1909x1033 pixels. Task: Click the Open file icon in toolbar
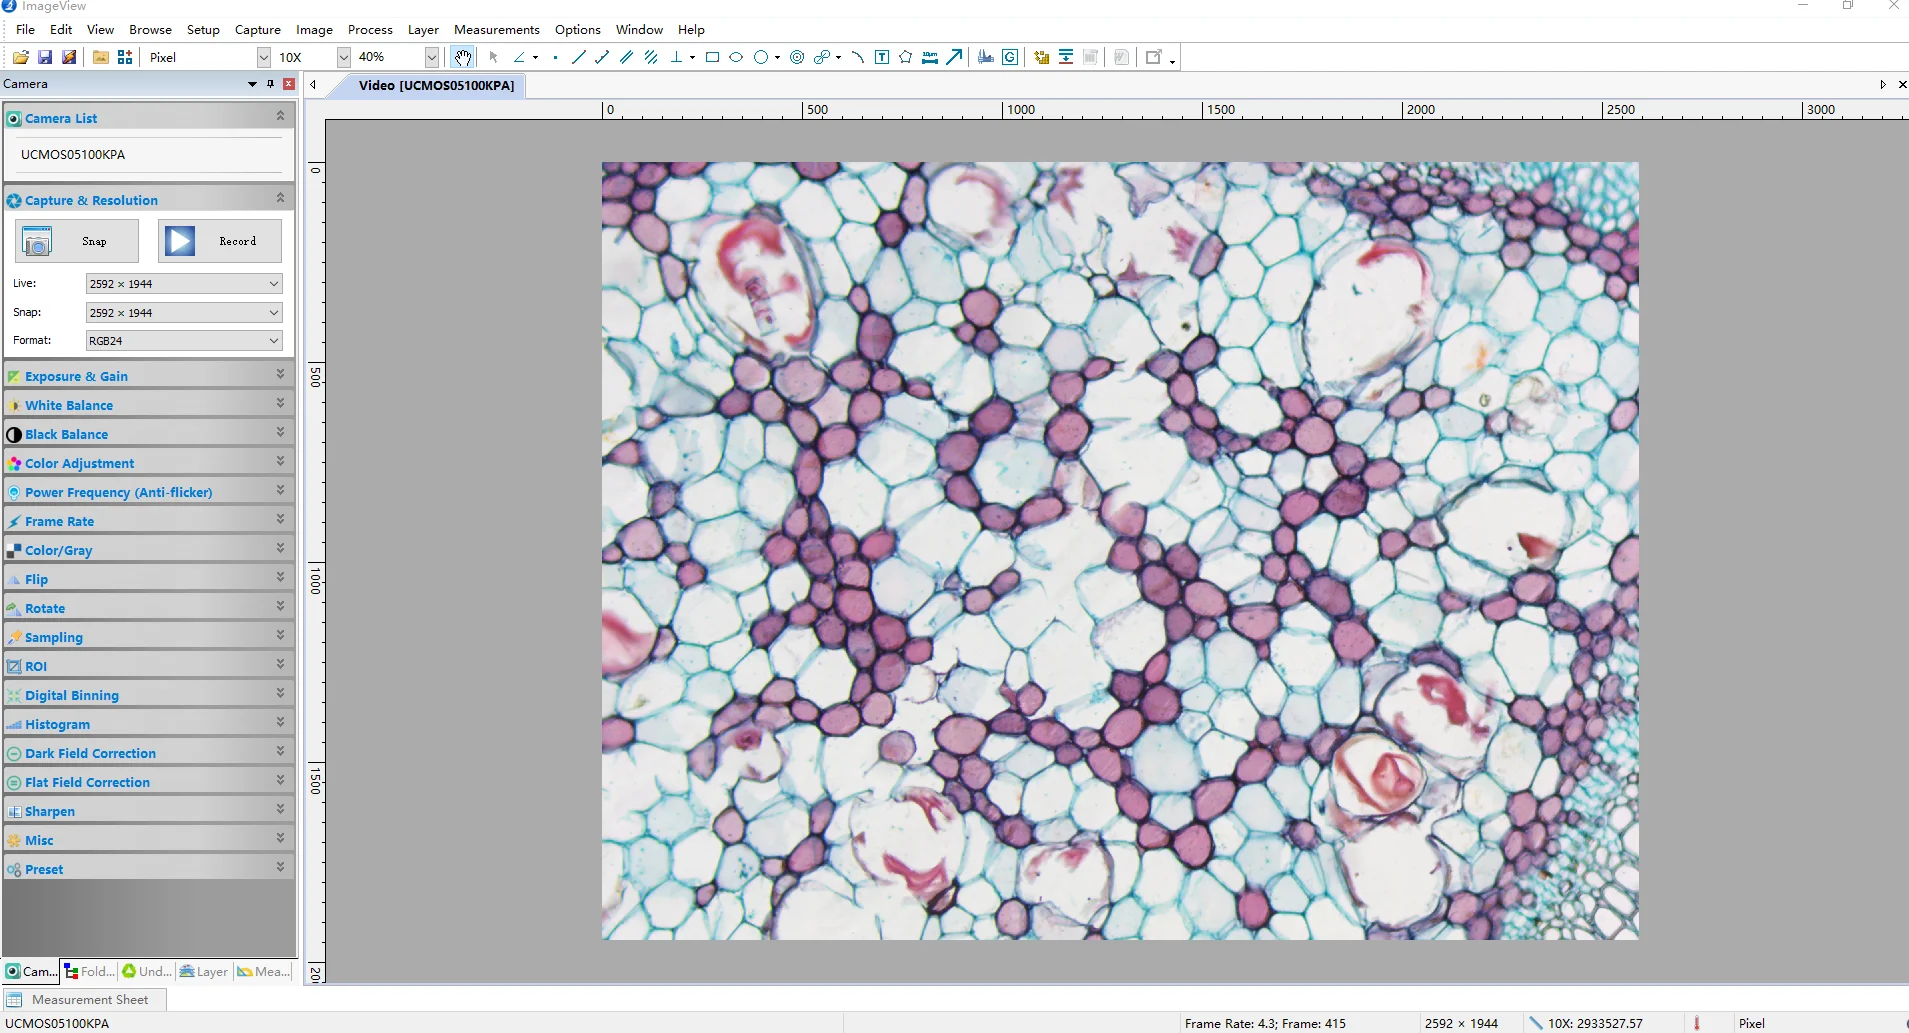coord(21,58)
